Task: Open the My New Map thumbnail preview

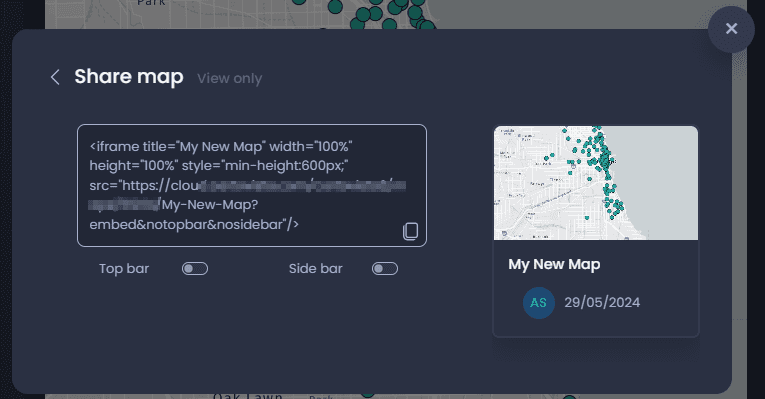Action: pos(596,183)
